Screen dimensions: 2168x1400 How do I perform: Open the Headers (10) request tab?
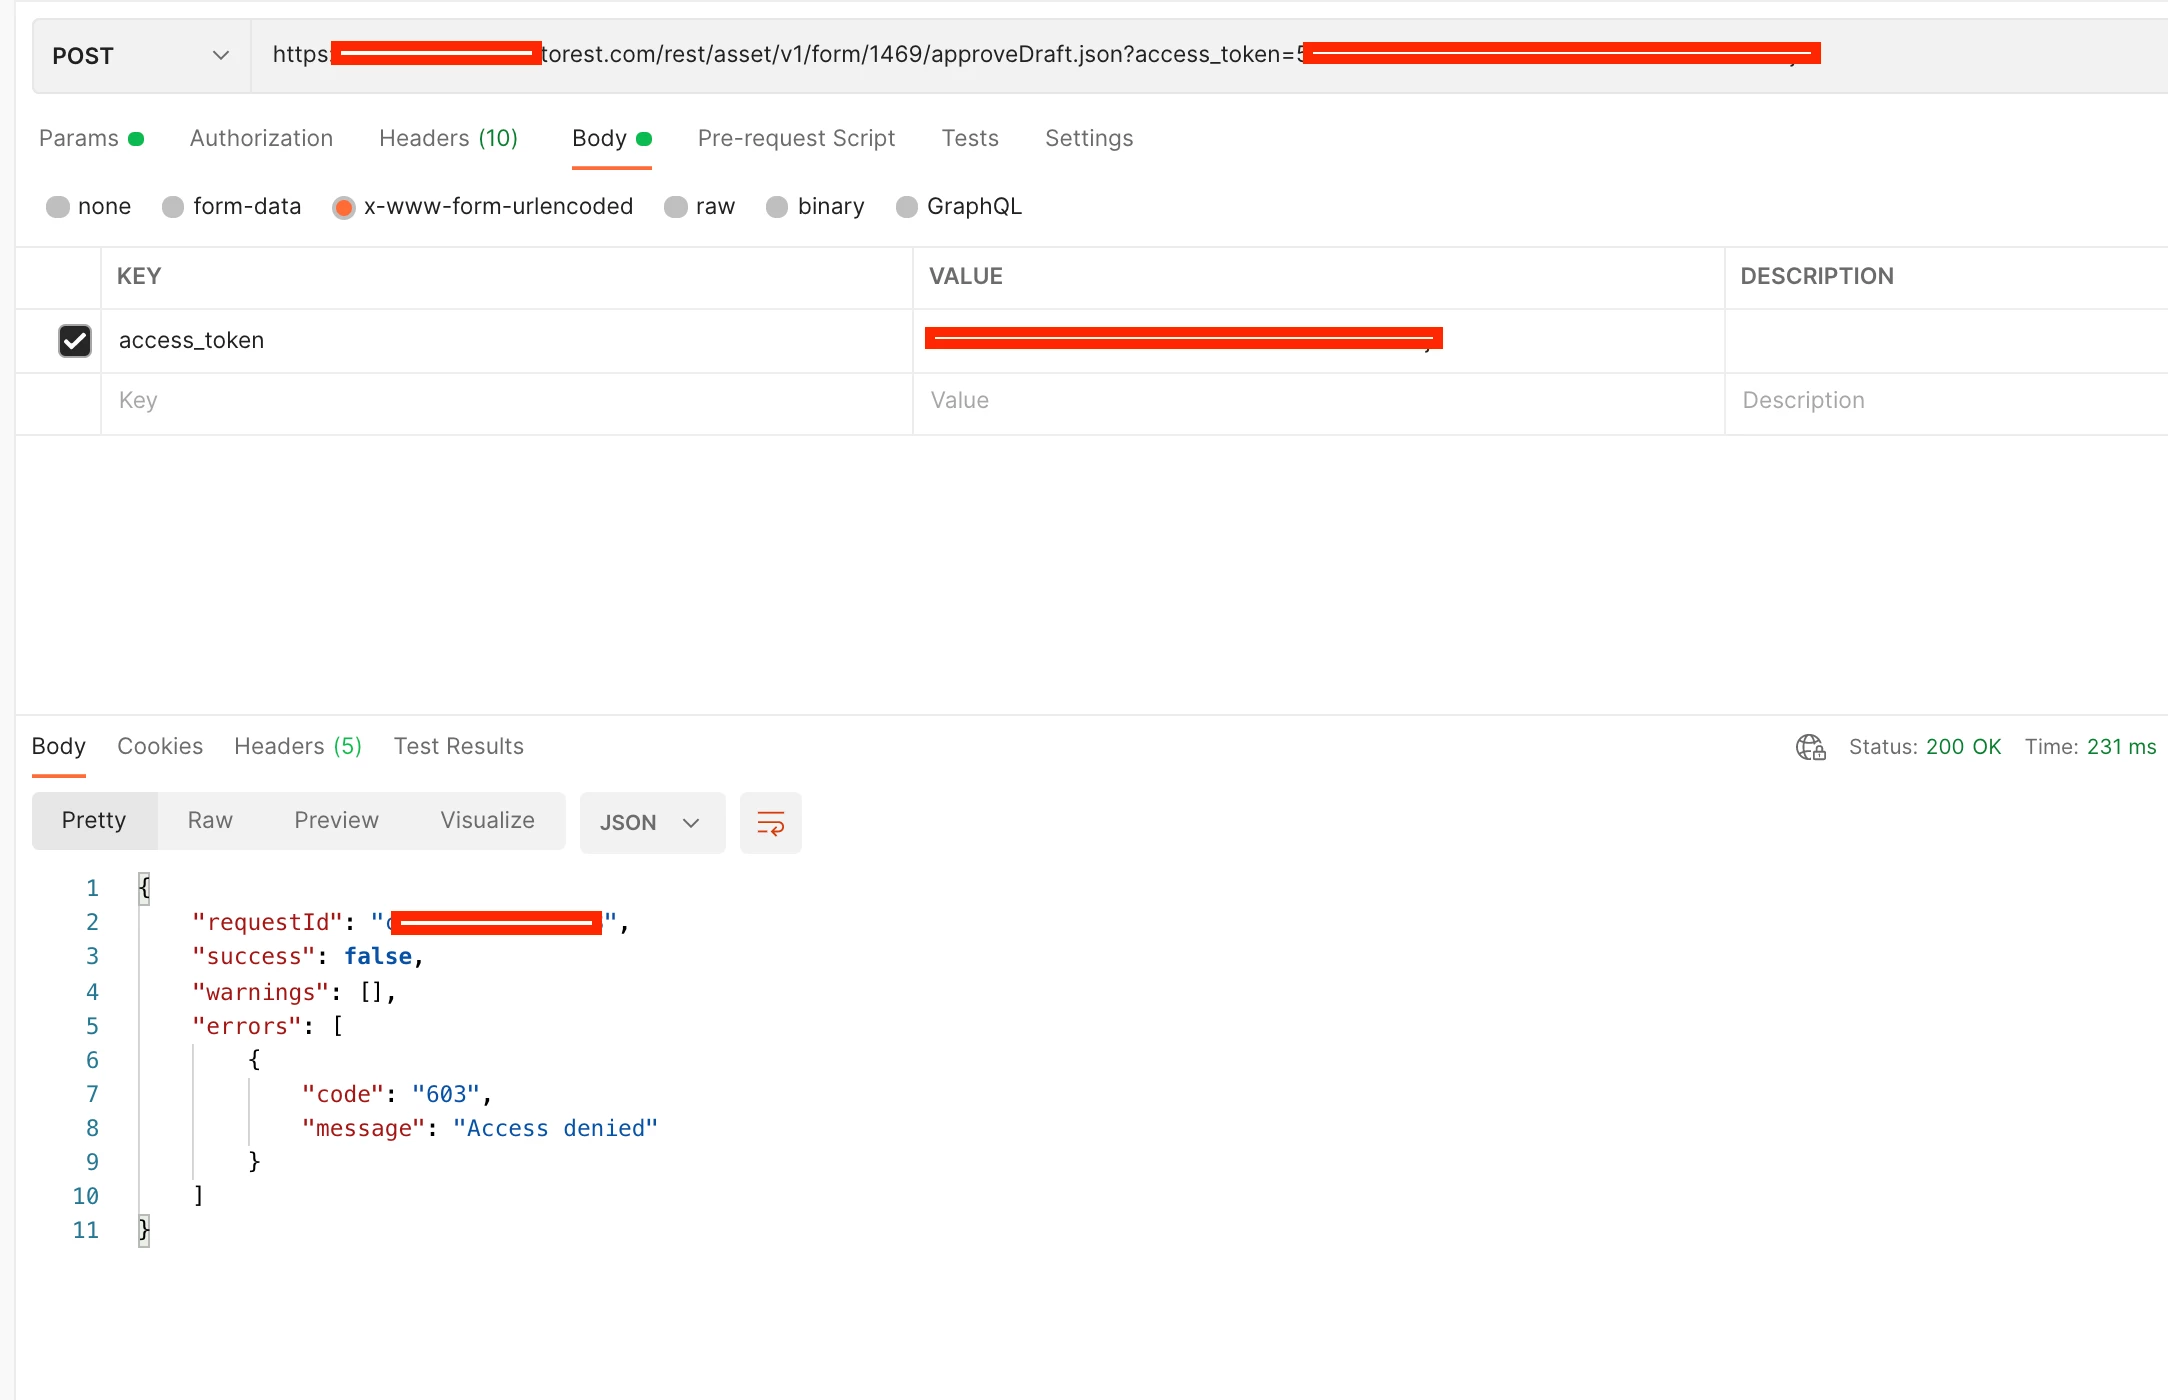tap(448, 138)
